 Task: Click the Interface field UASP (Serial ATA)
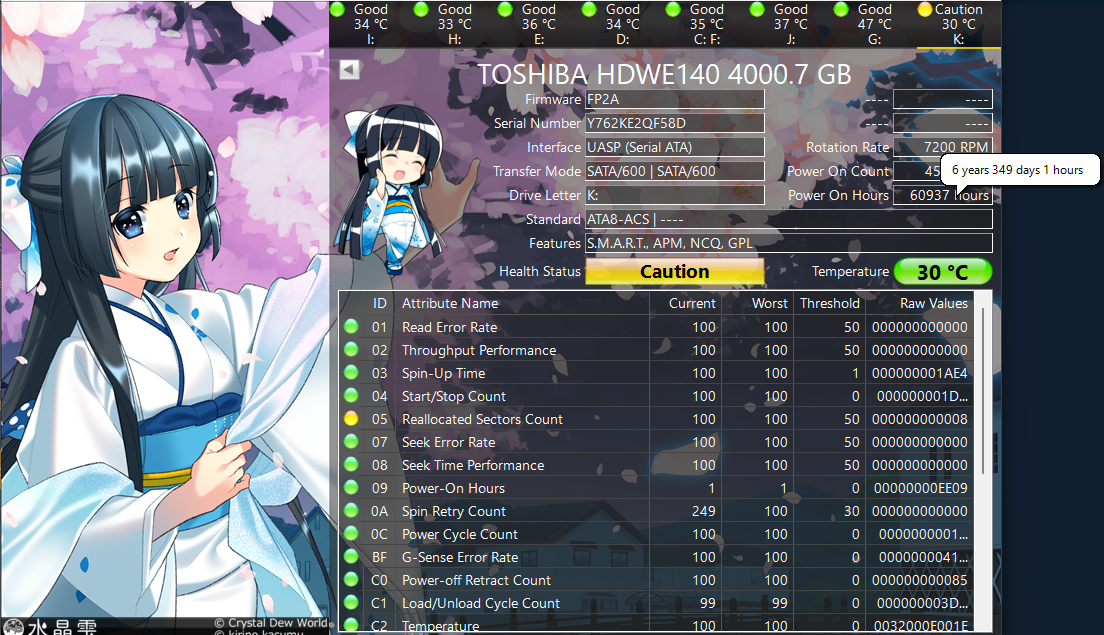(x=675, y=147)
